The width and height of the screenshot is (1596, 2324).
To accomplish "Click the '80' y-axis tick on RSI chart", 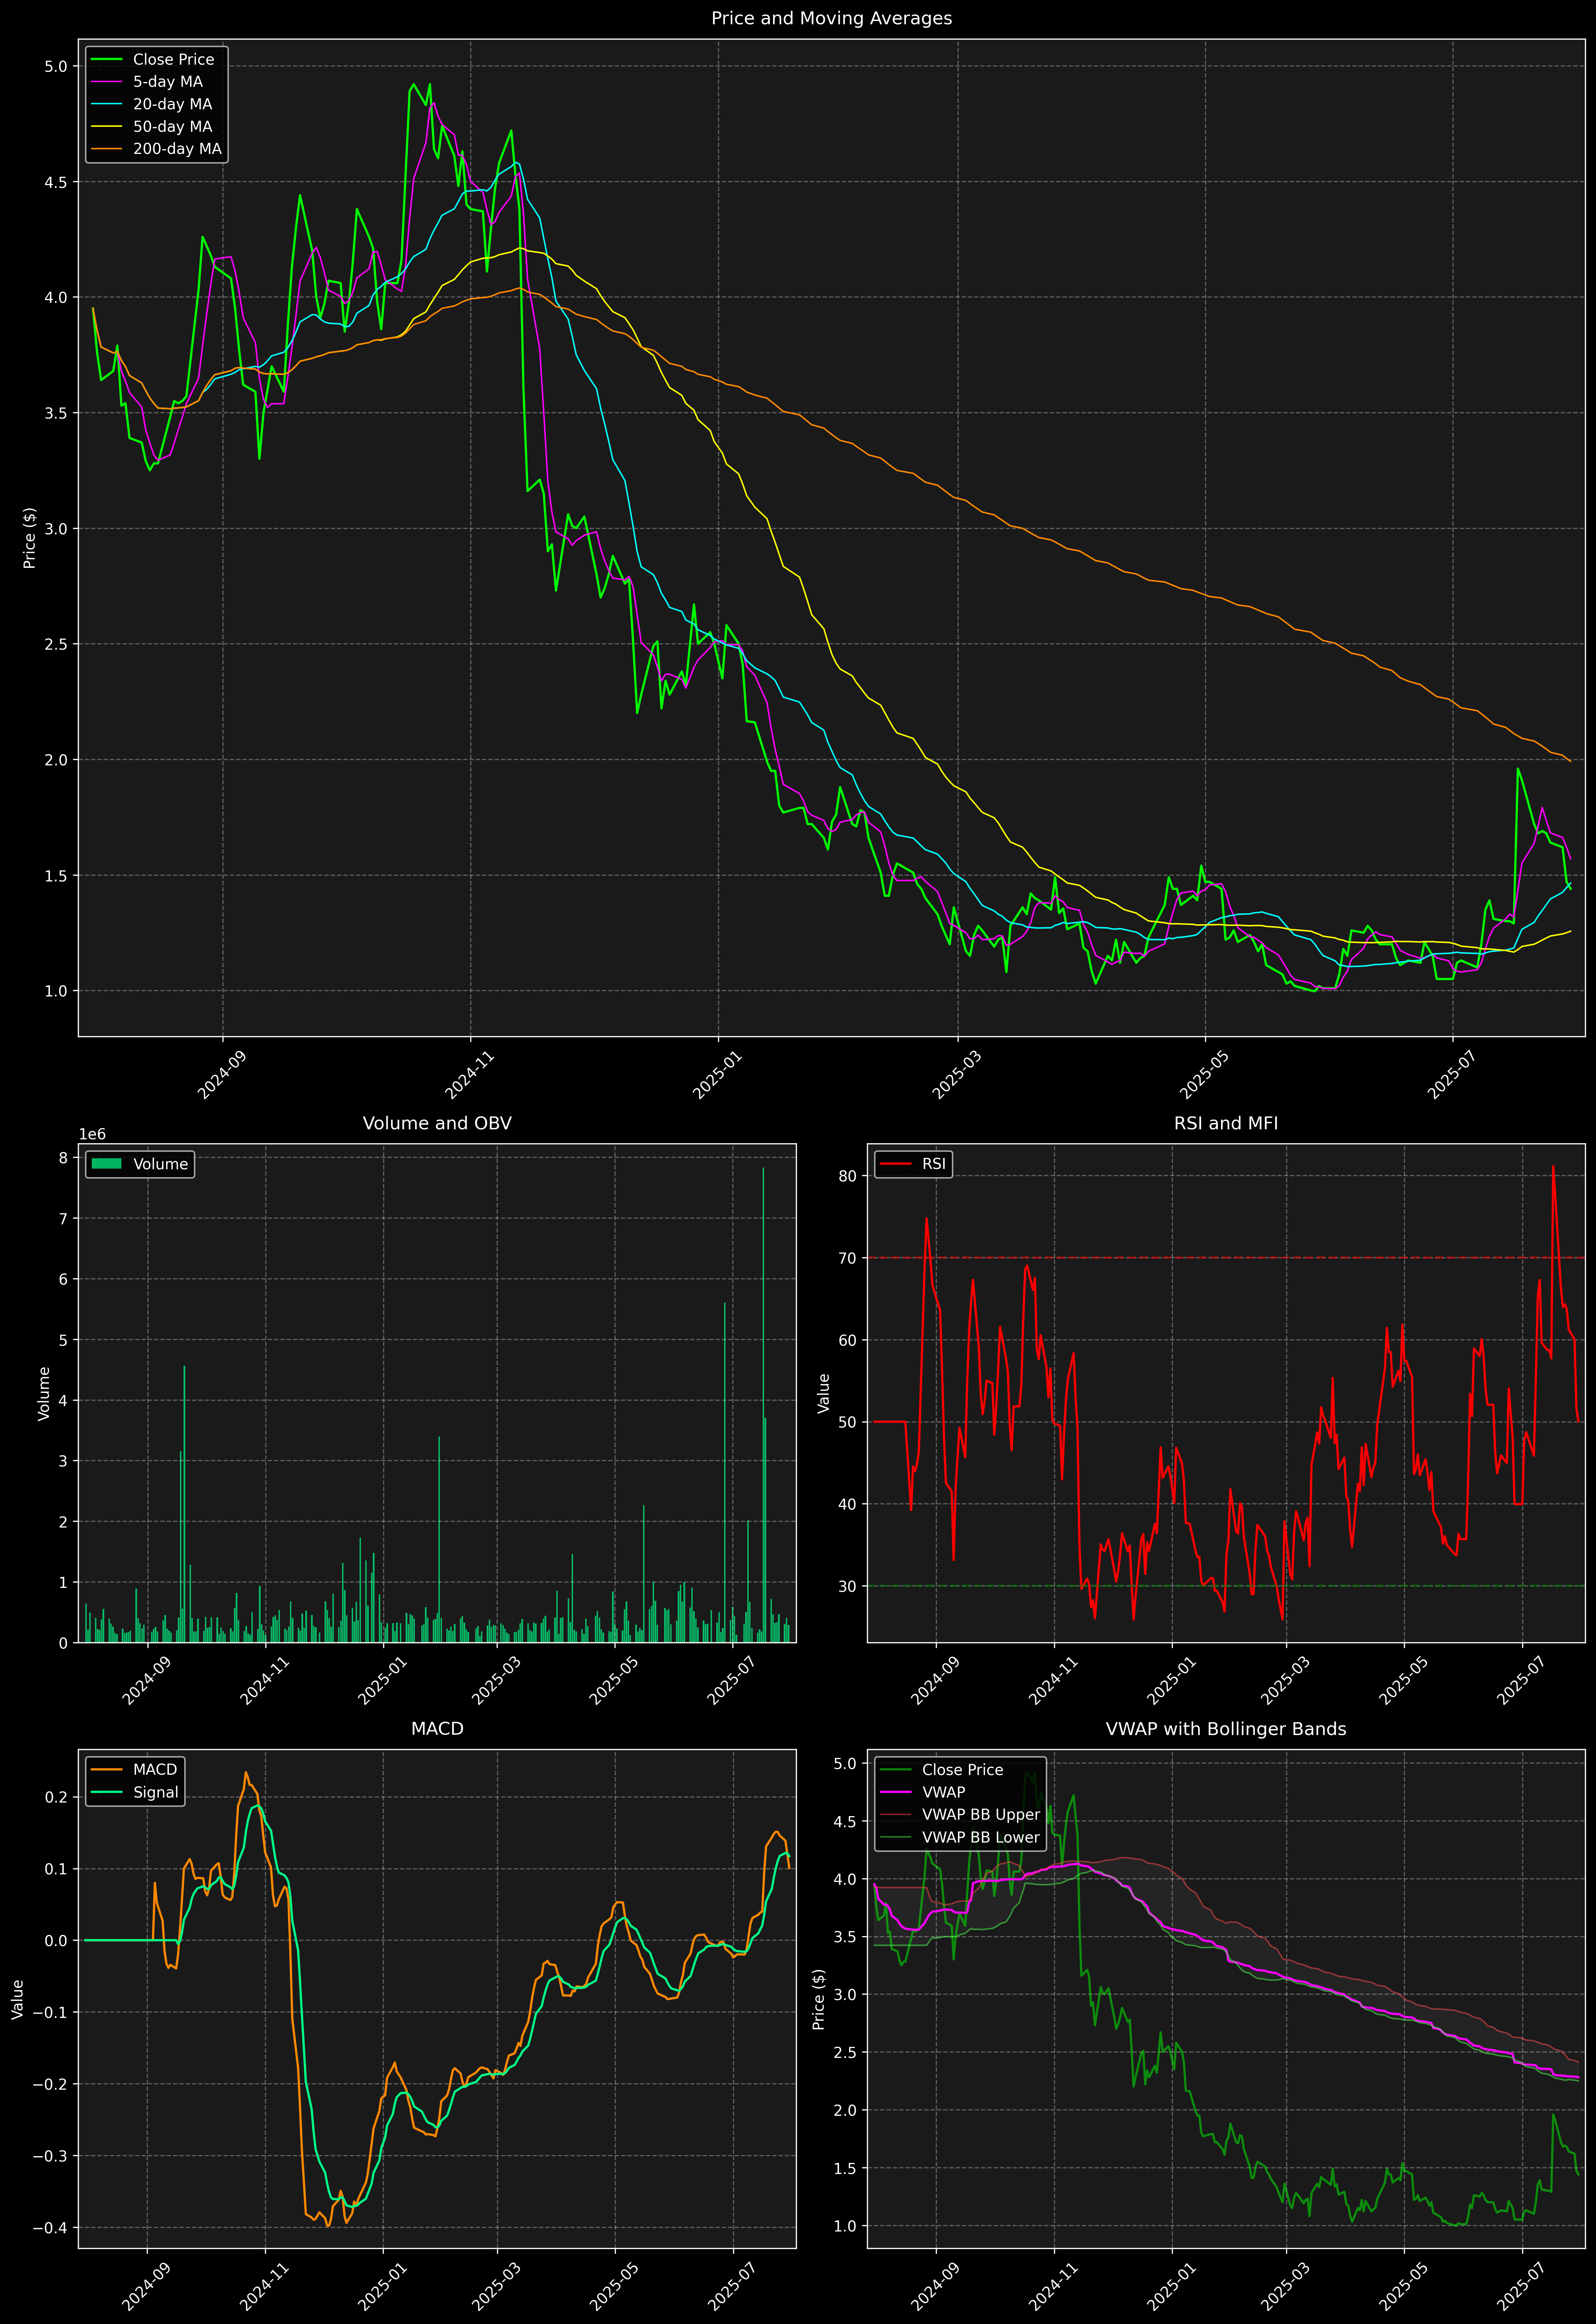I will pyautogui.click(x=848, y=1176).
